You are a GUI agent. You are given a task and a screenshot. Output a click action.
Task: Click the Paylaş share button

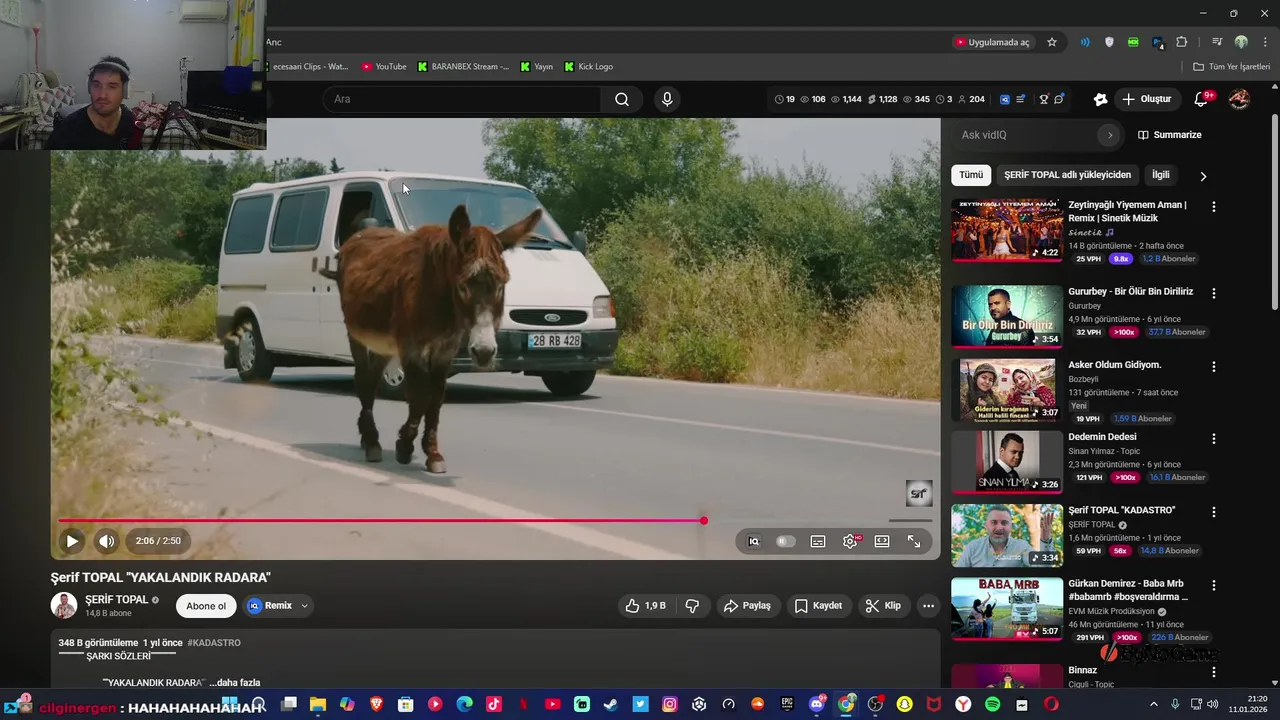tap(747, 606)
